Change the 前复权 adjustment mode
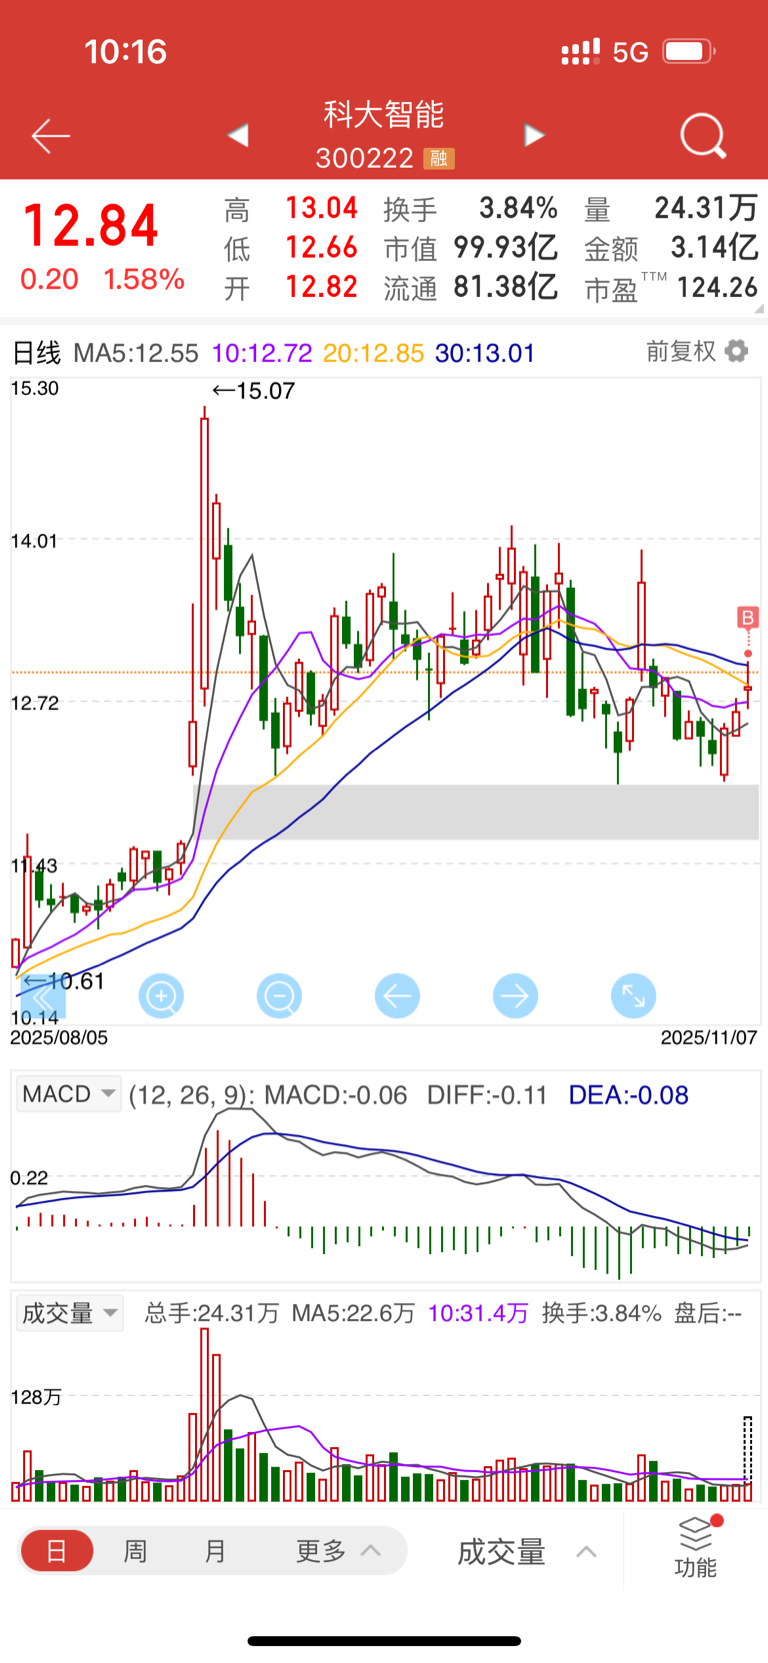The height and width of the screenshot is (1663, 768). [681, 351]
